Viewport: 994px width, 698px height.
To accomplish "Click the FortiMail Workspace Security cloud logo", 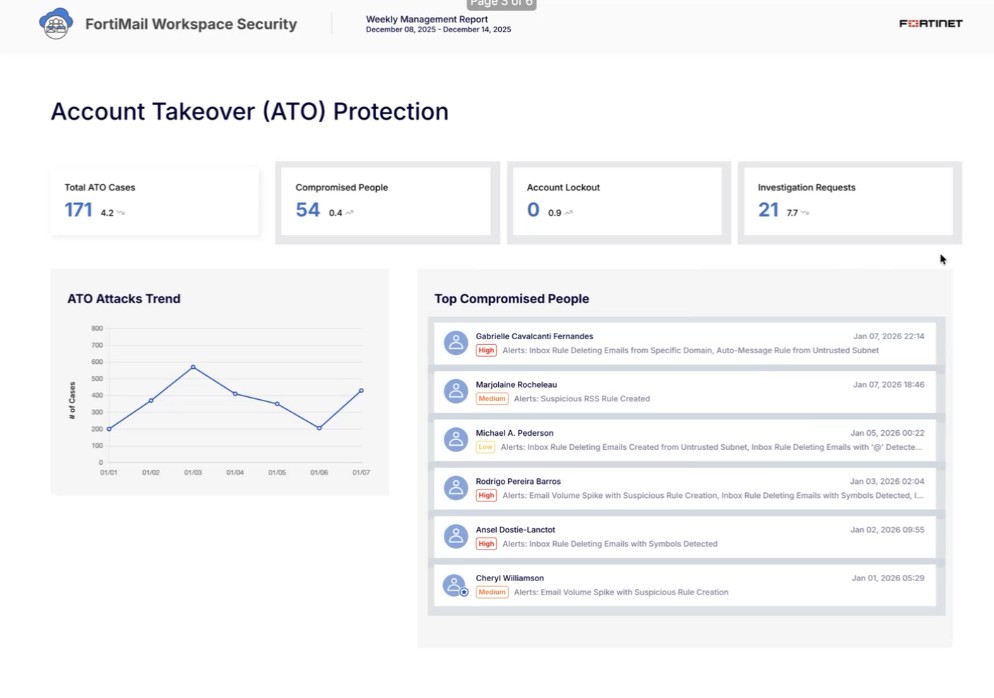I will [x=56, y=23].
